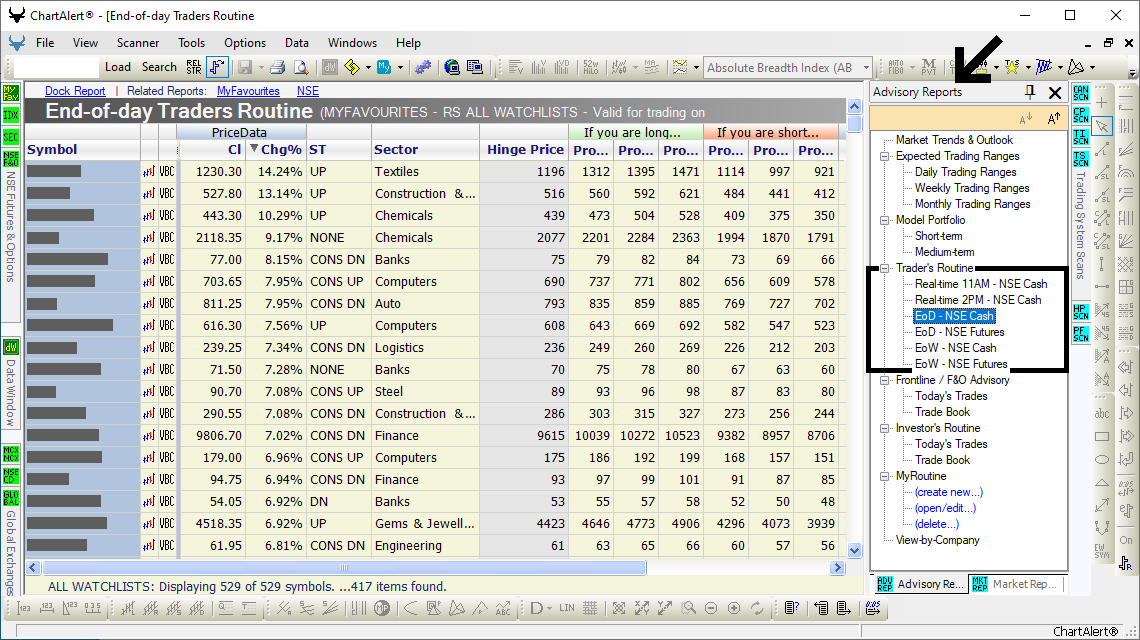Open the Tools menu

pos(191,43)
